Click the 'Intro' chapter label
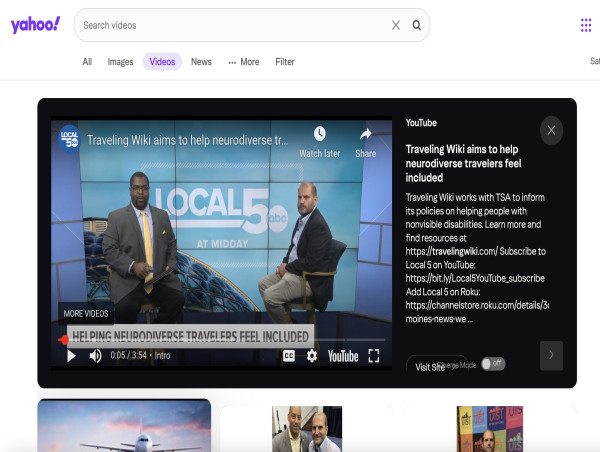The image size is (600, 452). pos(162,356)
